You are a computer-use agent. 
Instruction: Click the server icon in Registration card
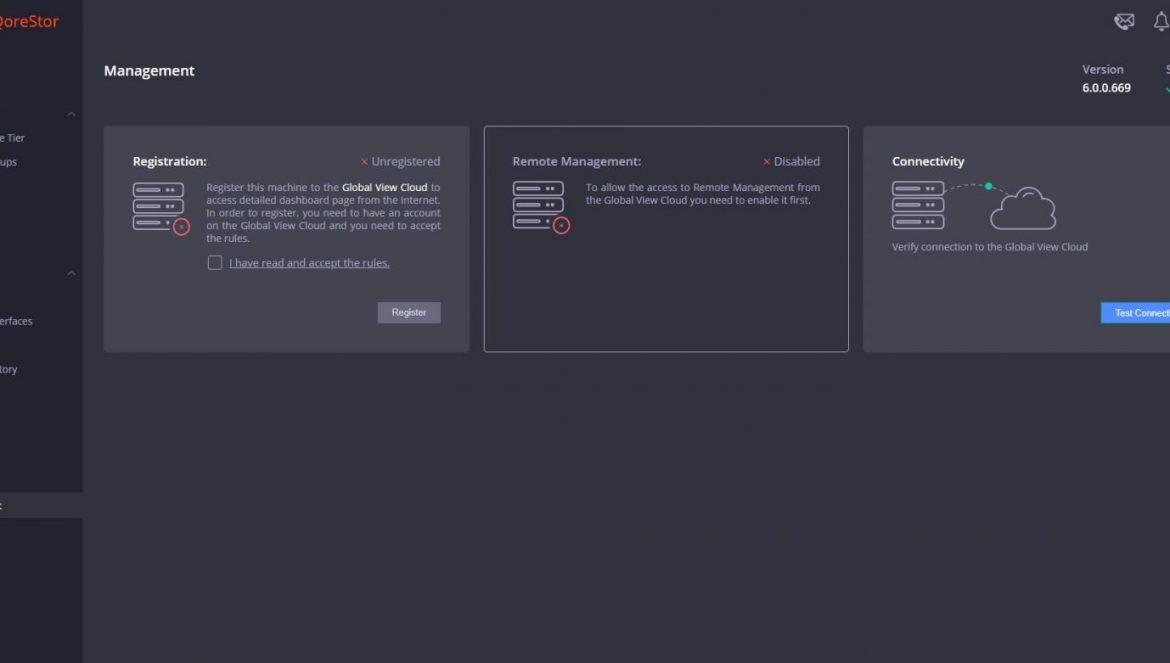click(161, 208)
